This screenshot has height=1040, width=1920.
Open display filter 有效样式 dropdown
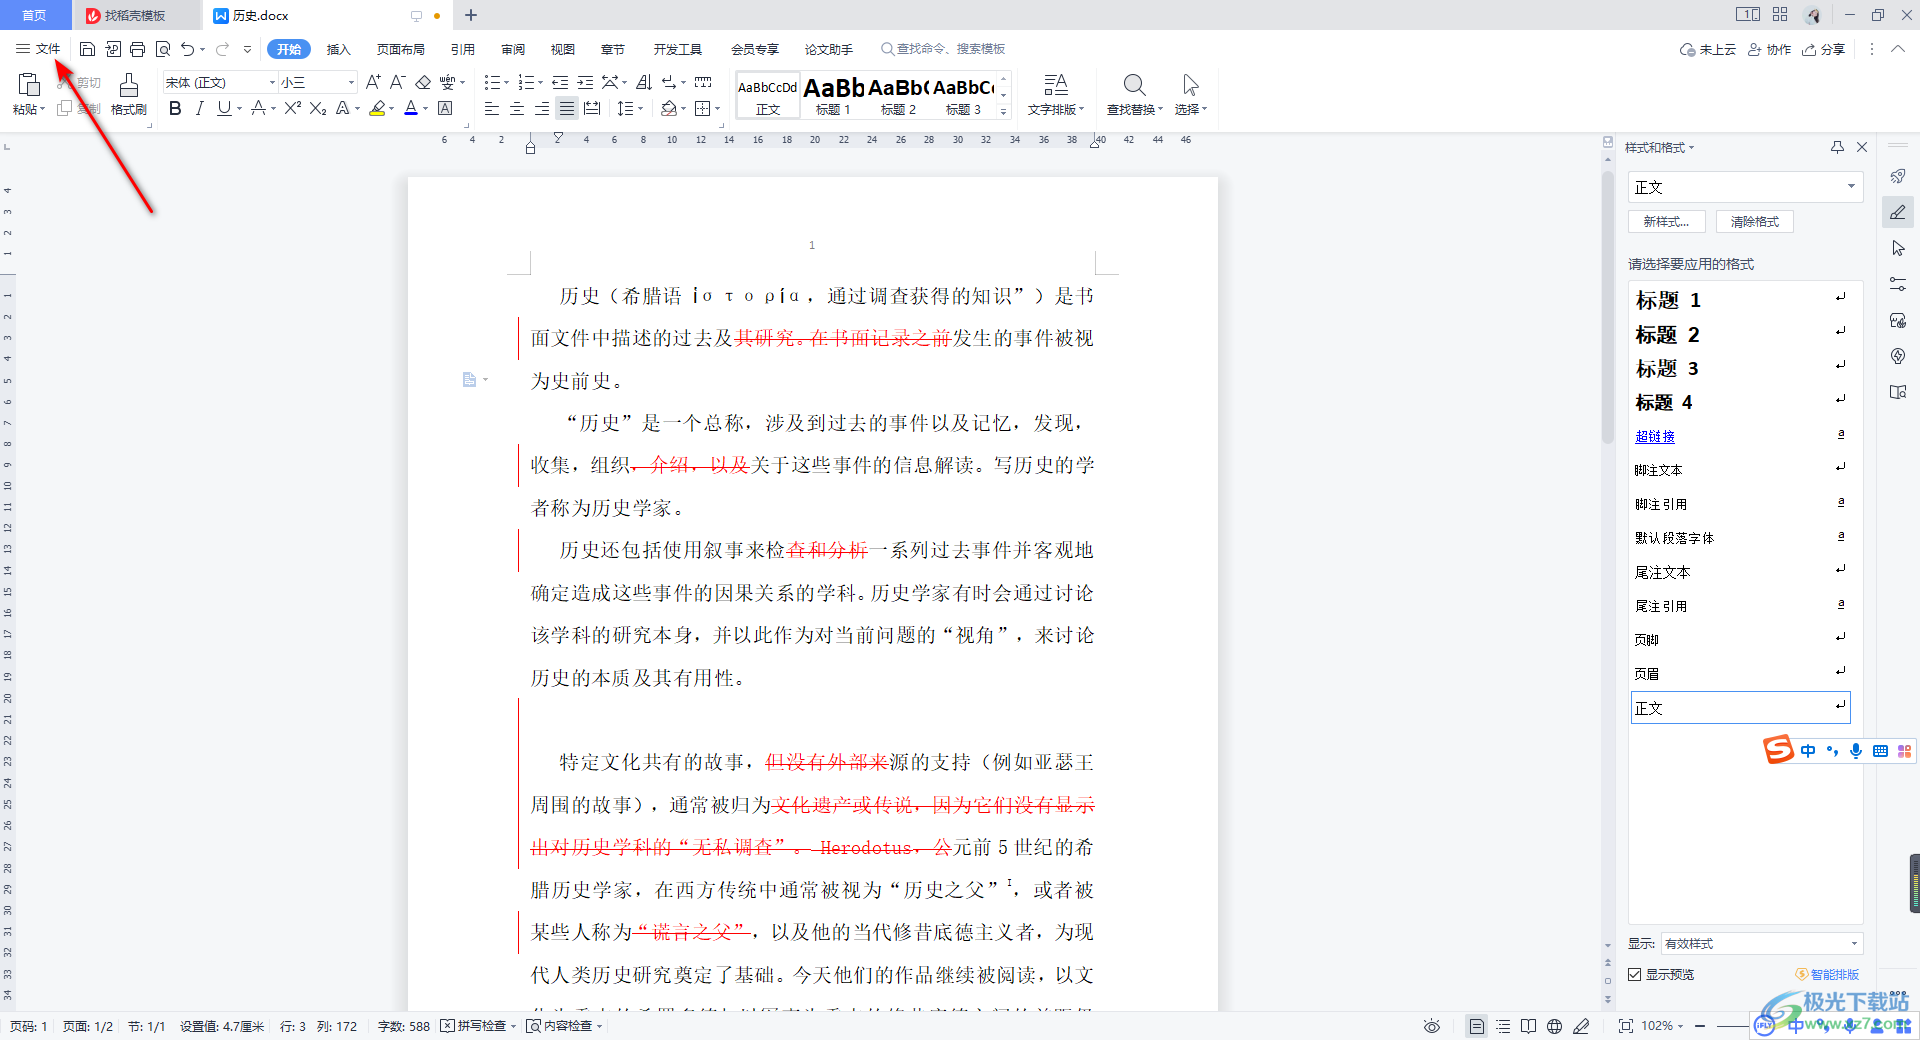click(1761, 944)
